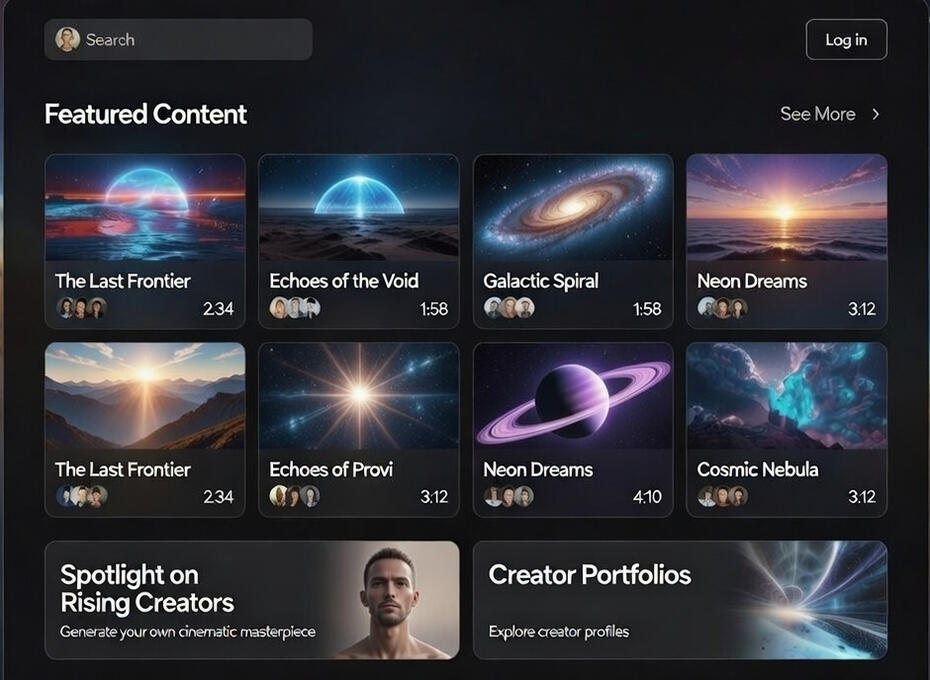Image resolution: width=930 pixels, height=680 pixels.
Task: Open the Creator Portfolios banner
Action: click(x=680, y=600)
